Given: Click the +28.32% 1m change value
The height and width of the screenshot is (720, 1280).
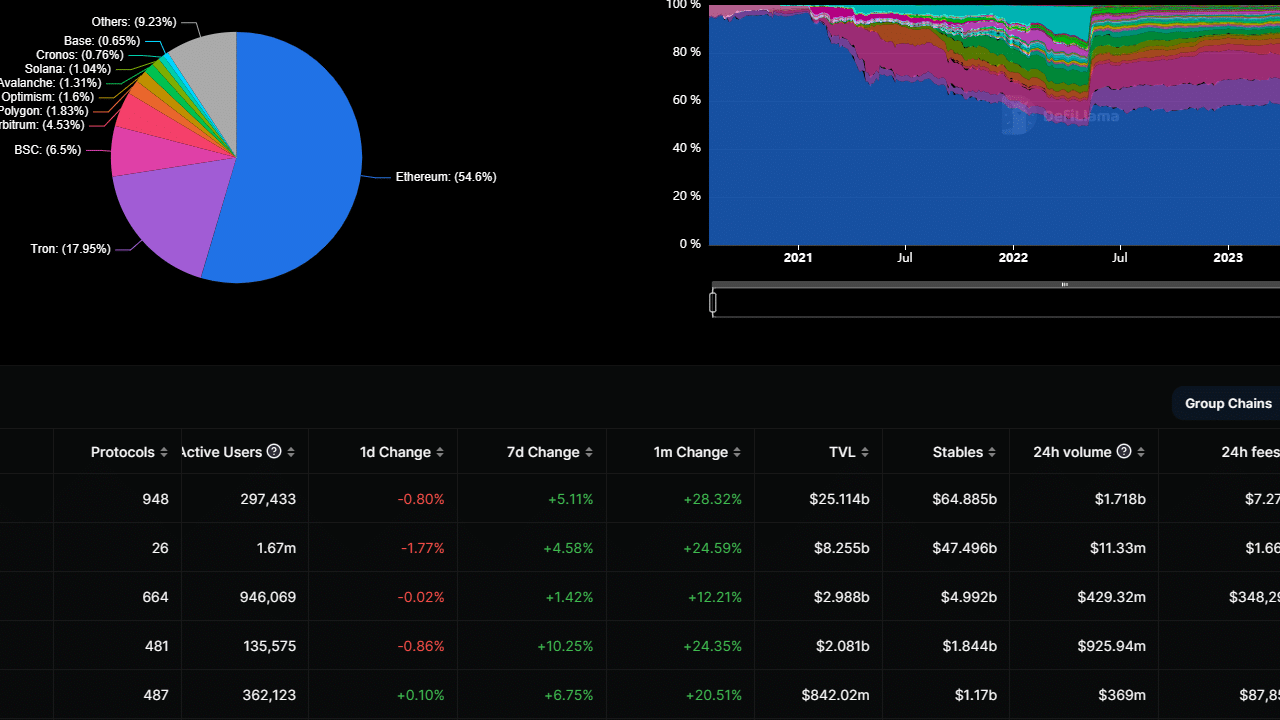Looking at the screenshot, I should (x=713, y=499).
